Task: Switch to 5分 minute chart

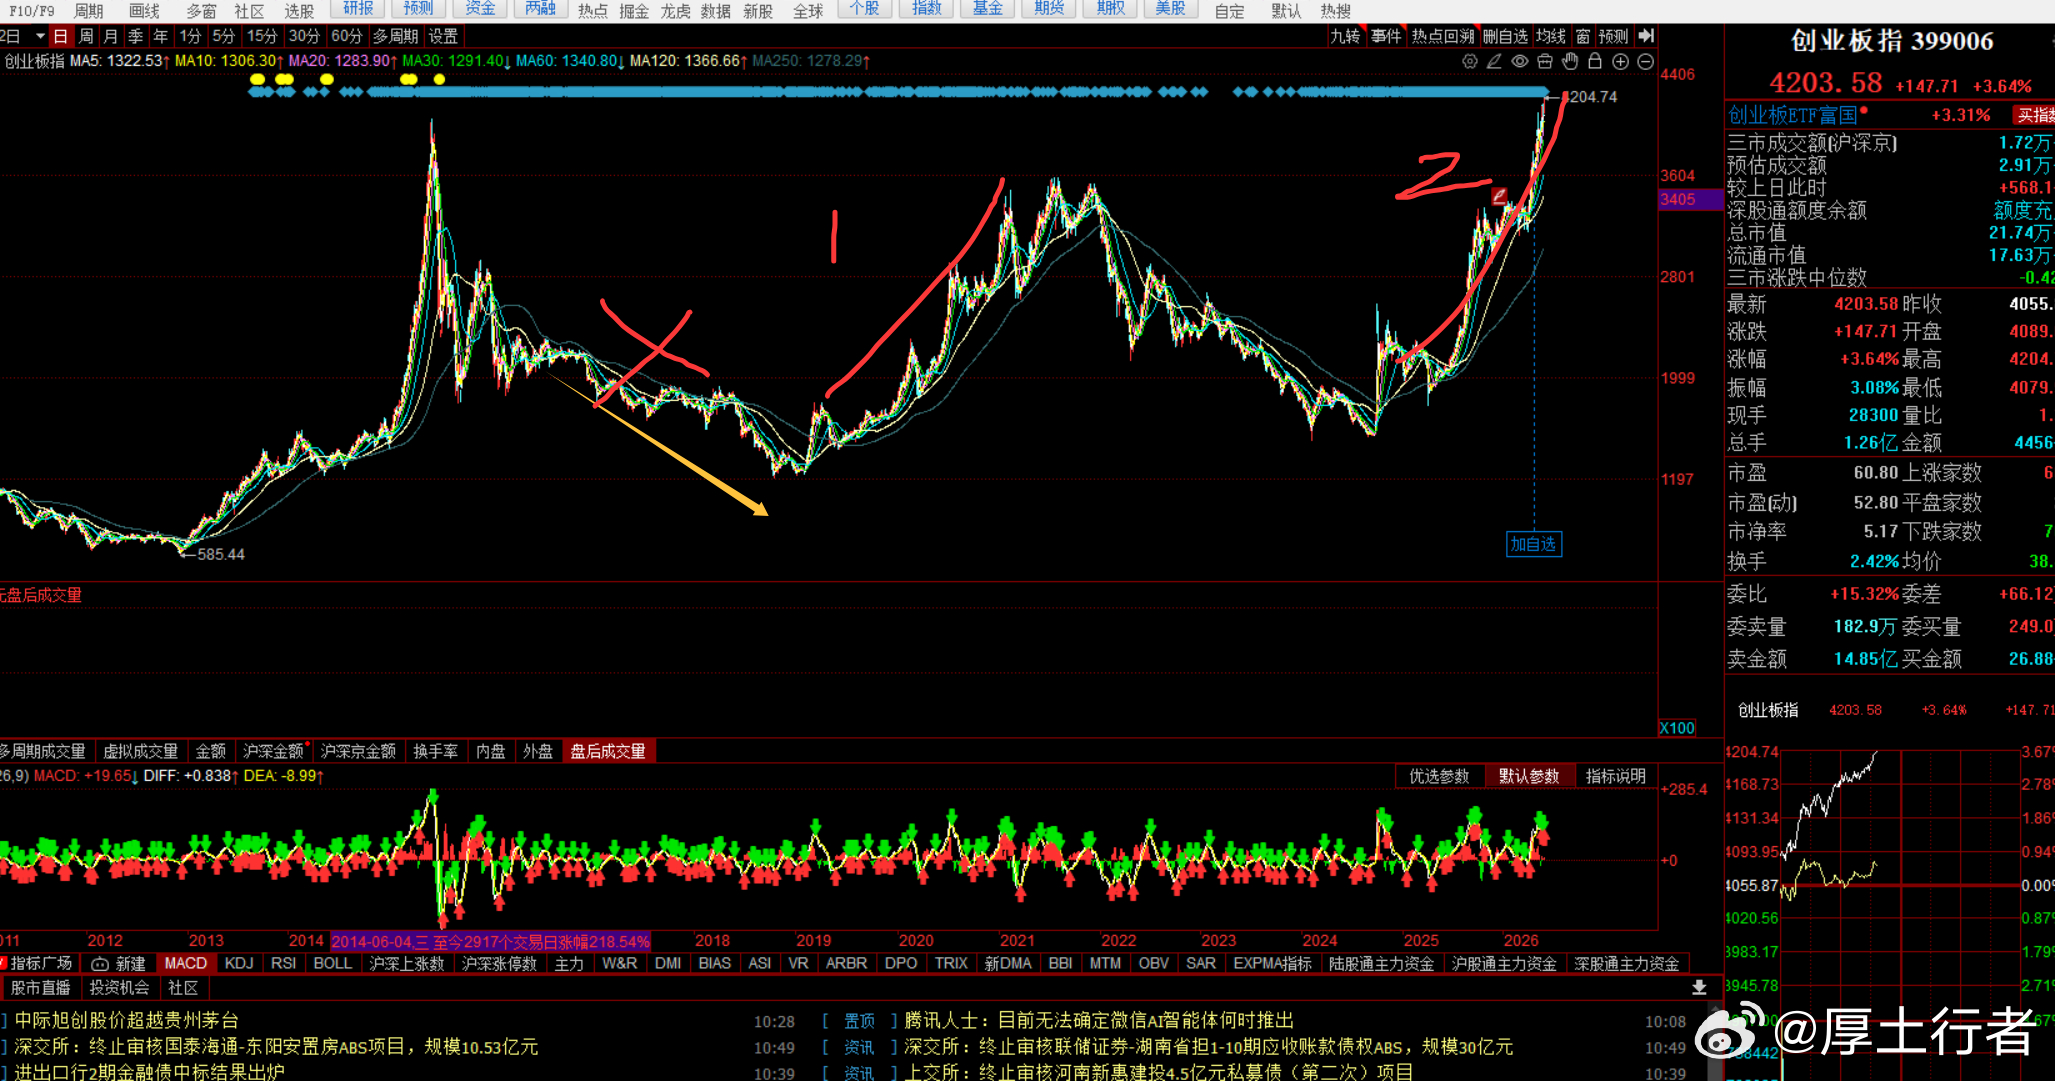Action: (x=223, y=36)
